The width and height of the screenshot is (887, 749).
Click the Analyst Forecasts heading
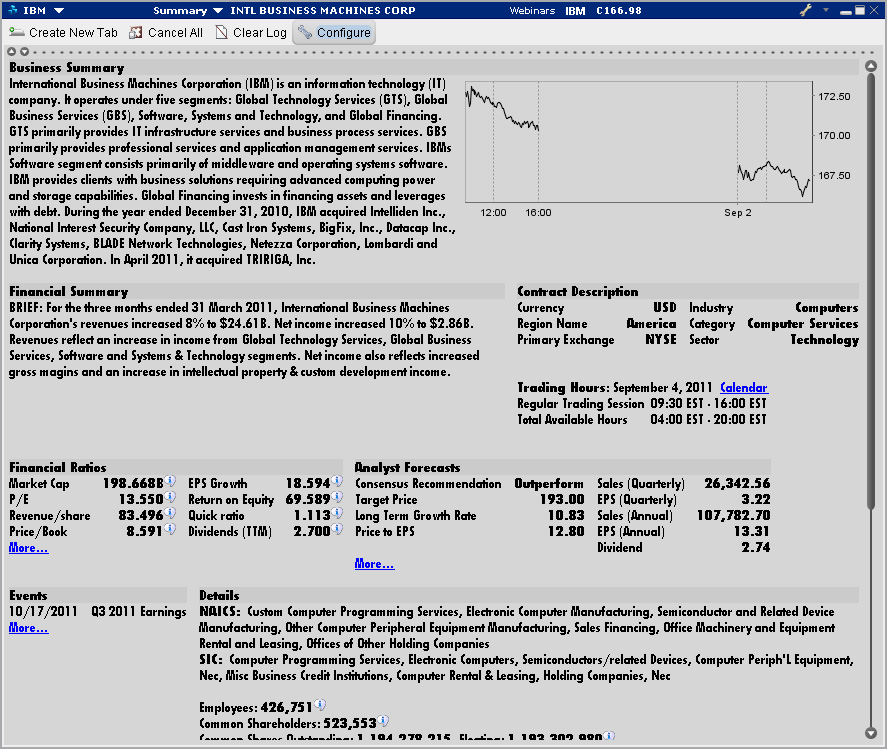tap(407, 468)
